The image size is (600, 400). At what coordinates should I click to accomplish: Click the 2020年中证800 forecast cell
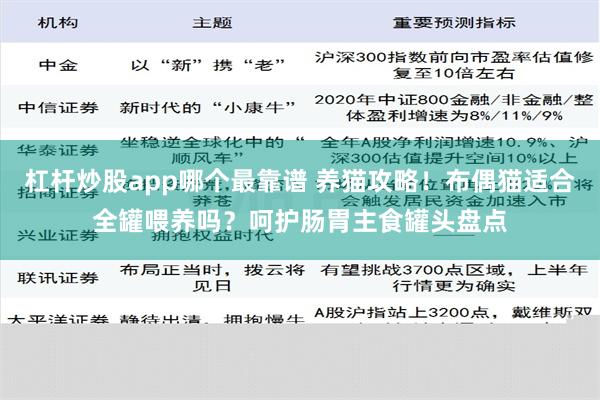coord(454,107)
